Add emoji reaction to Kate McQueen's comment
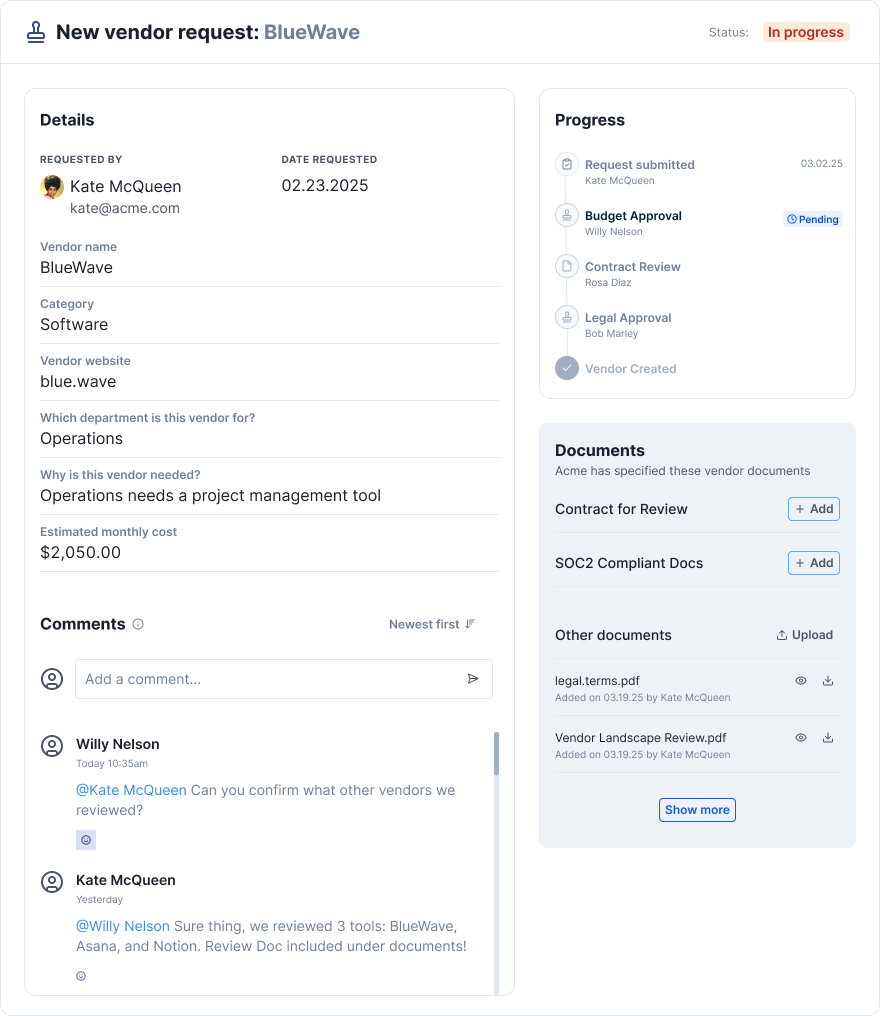 tap(81, 976)
